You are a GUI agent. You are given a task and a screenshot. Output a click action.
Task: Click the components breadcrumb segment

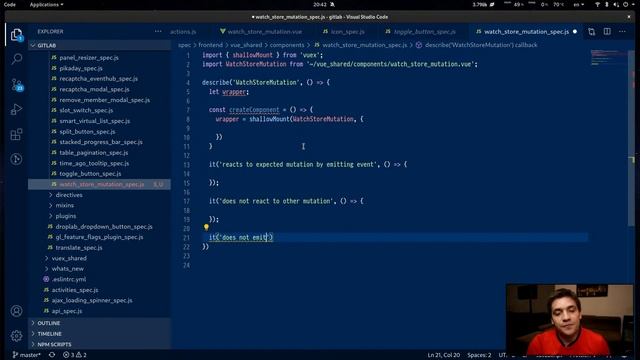click(x=287, y=45)
